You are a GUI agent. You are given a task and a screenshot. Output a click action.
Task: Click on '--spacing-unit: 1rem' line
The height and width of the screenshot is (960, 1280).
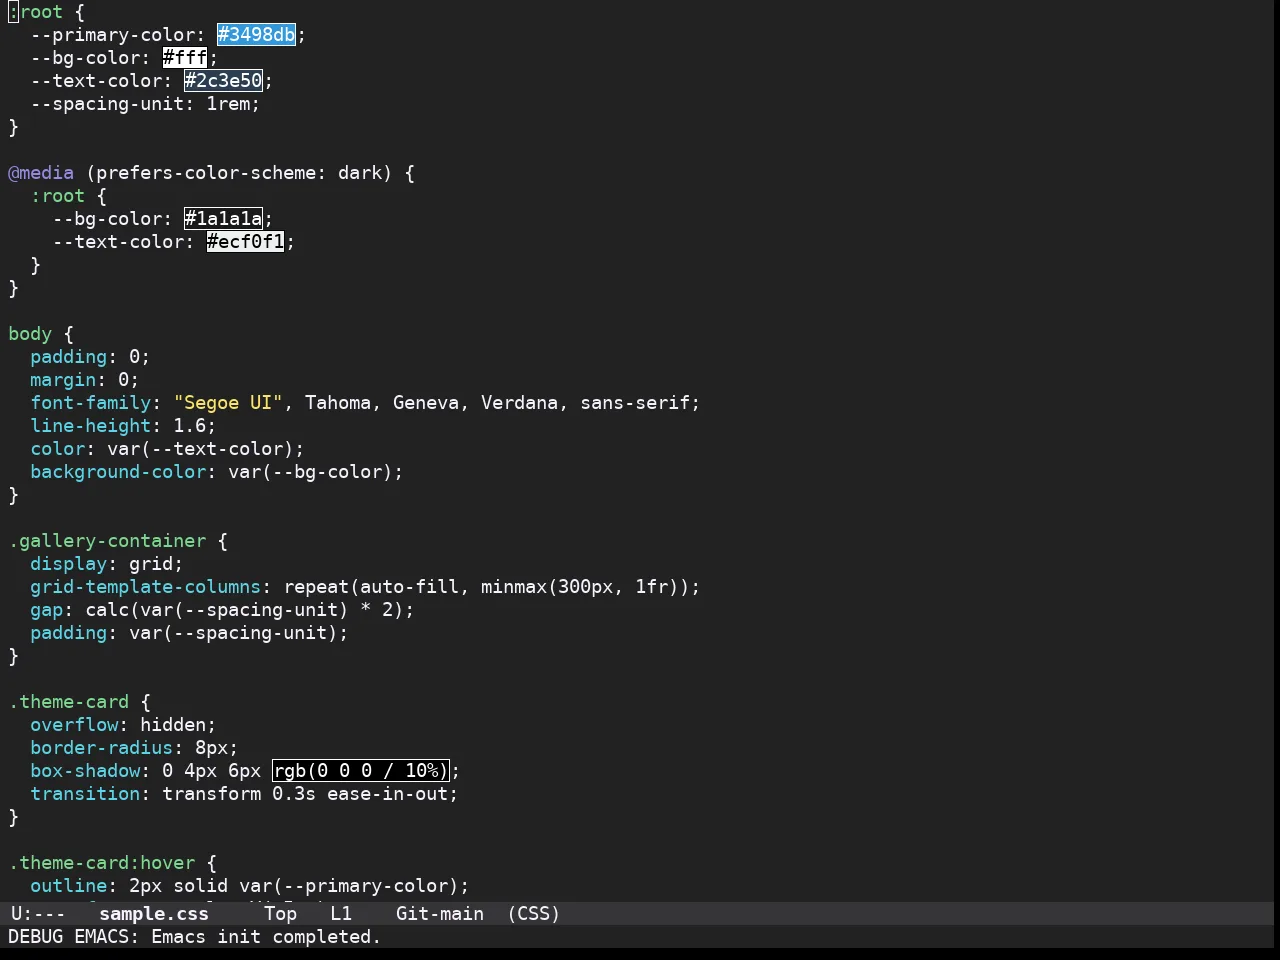[145, 104]
